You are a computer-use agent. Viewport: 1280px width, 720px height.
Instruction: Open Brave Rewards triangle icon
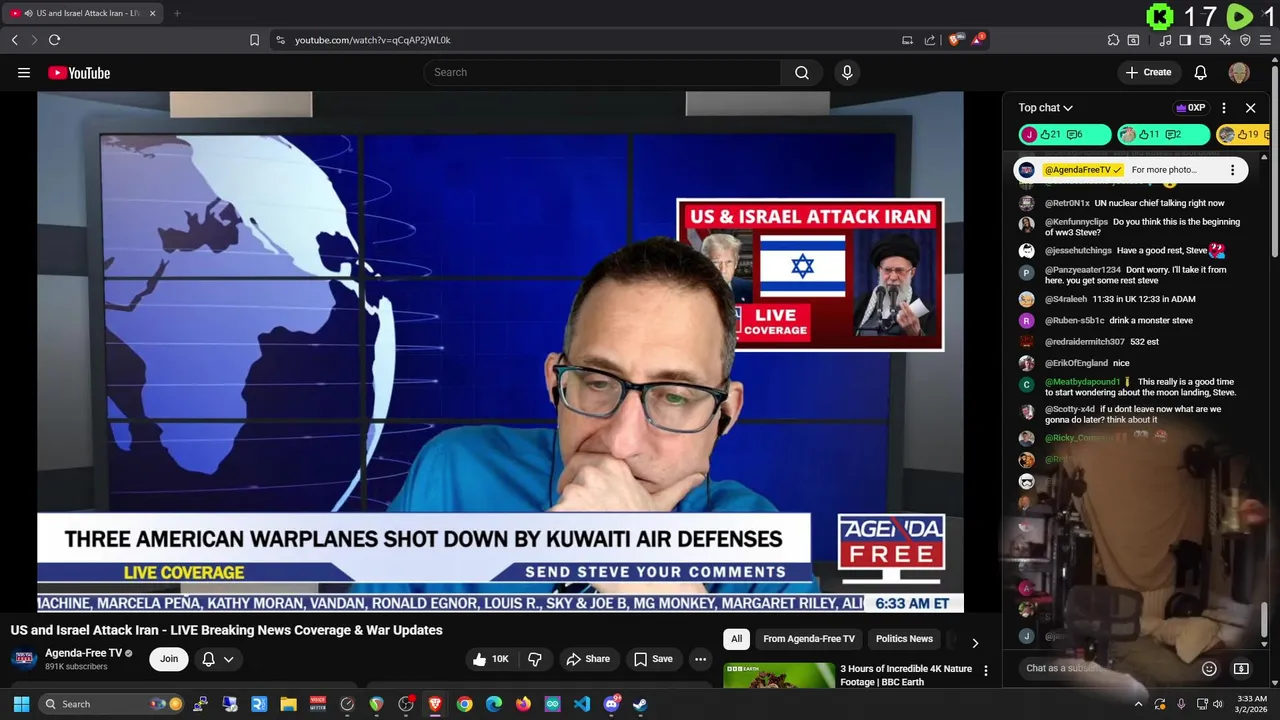978,40
